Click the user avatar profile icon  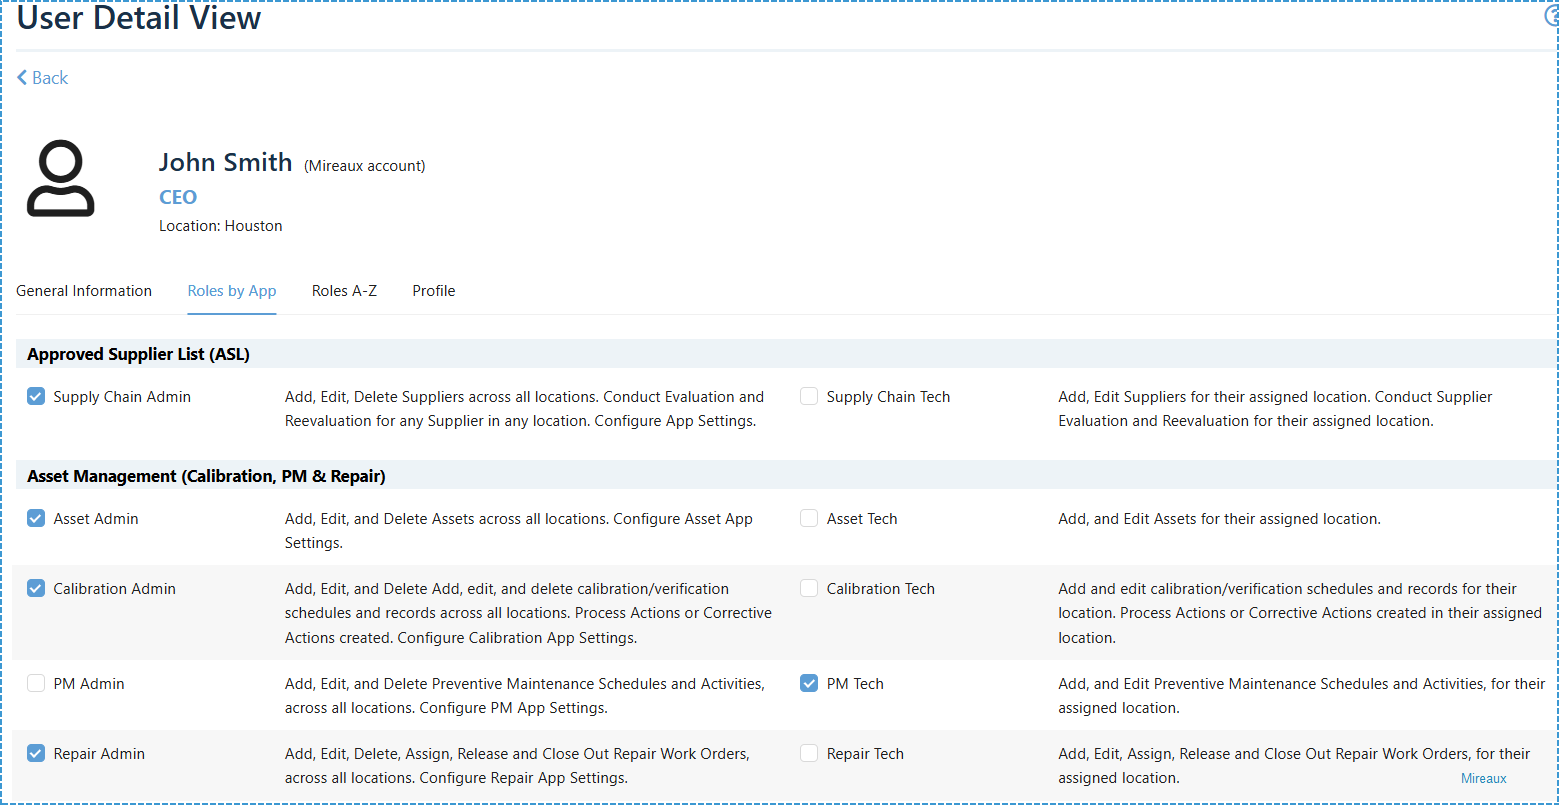(61, 179)
